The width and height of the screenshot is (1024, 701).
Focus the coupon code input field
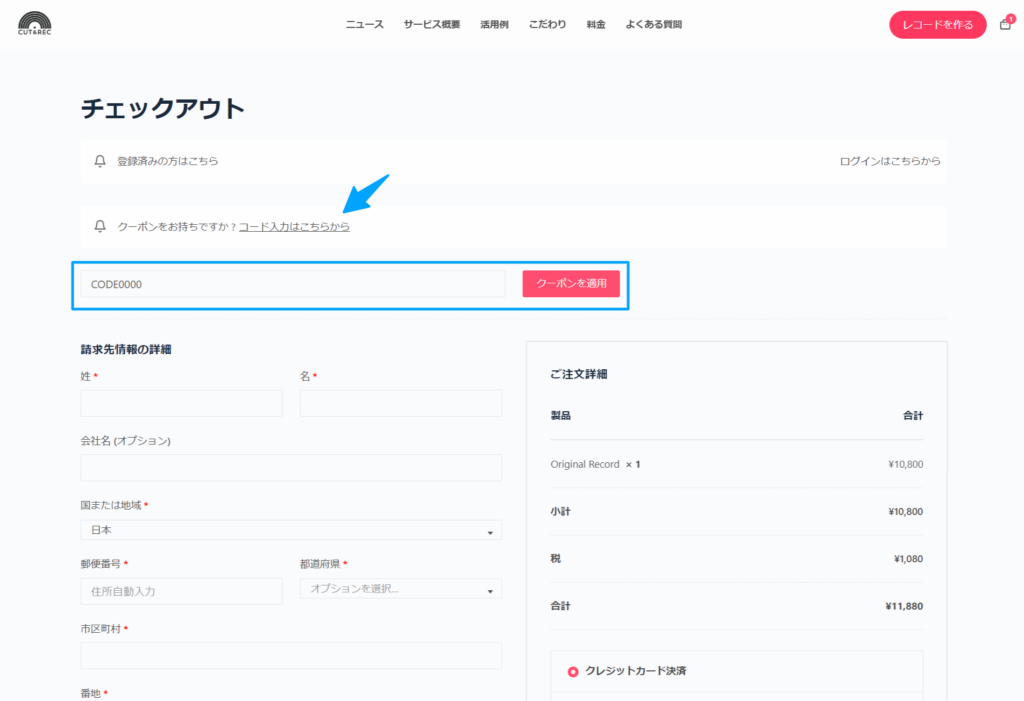pyautogui.click(x=292, y=284)
